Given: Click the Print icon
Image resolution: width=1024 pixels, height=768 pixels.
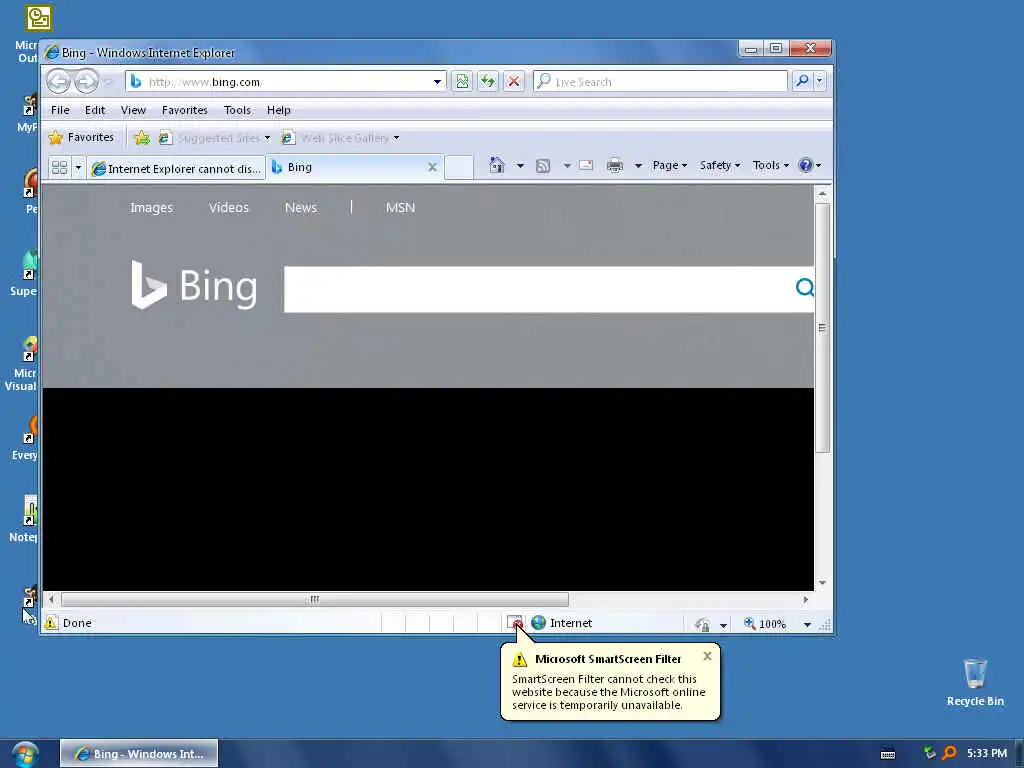Looking at the screenshot, I should (615, 165).
